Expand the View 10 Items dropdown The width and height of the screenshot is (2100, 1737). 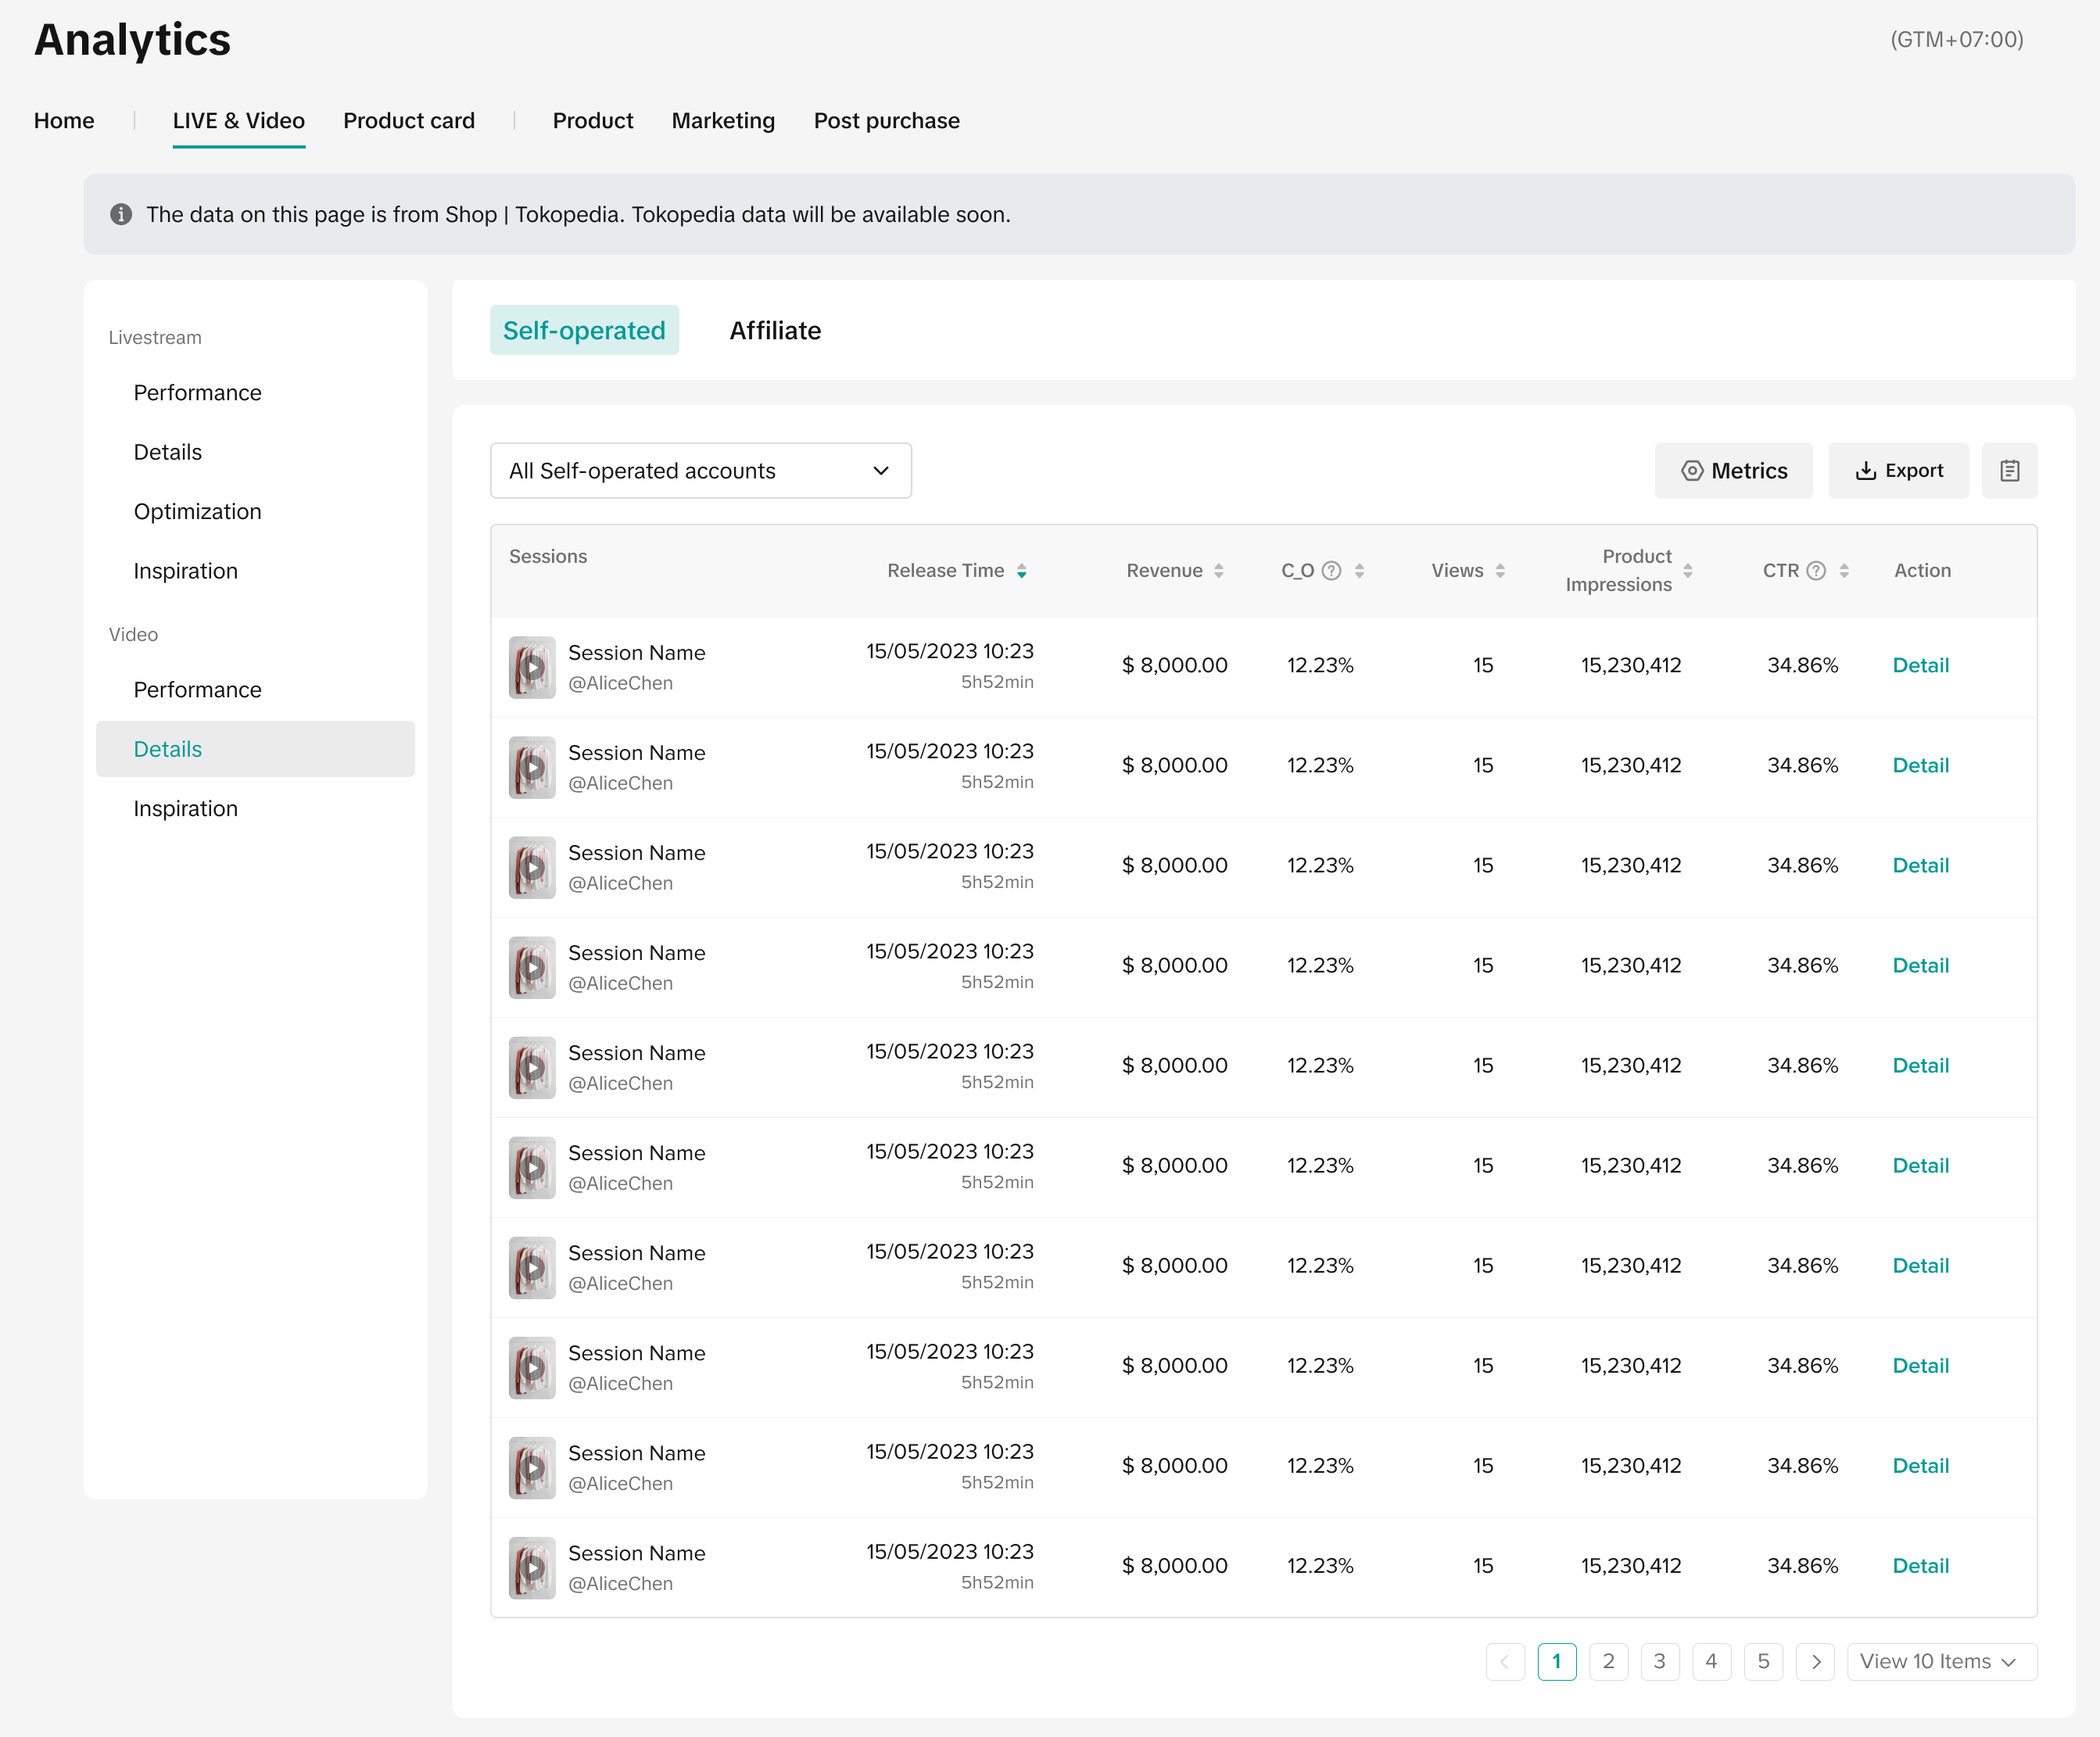point(1940,1661)
